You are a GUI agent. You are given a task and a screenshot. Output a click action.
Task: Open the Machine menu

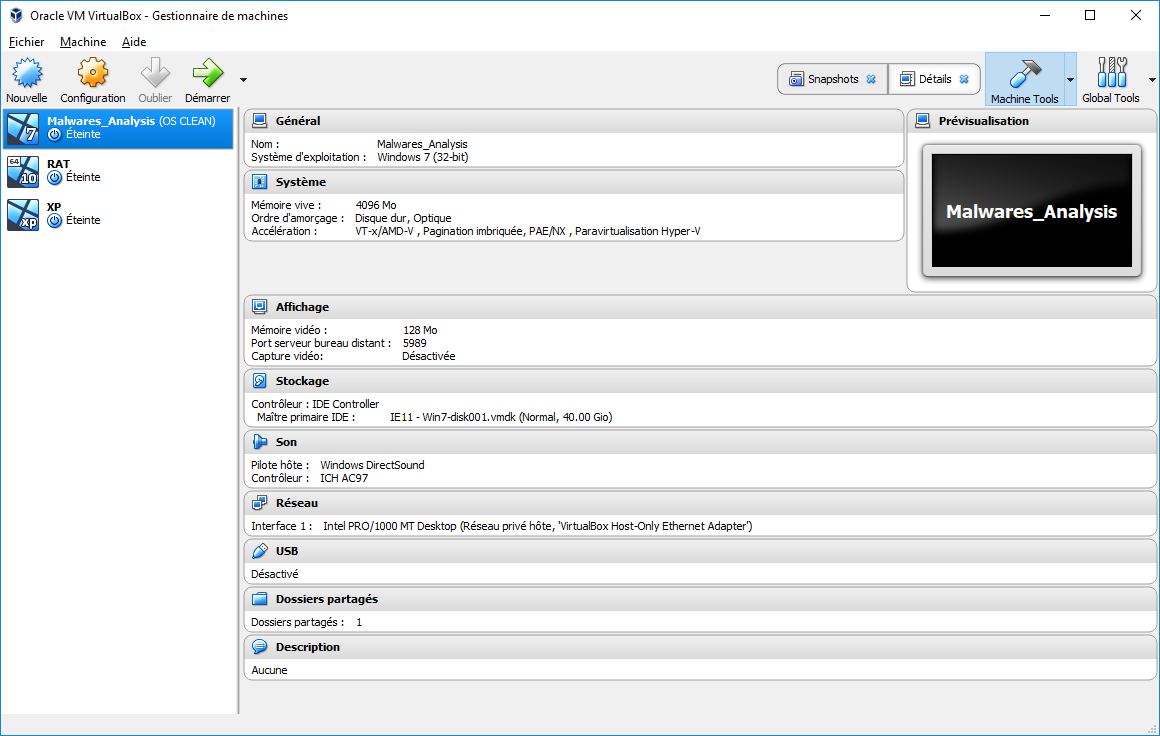82,42
